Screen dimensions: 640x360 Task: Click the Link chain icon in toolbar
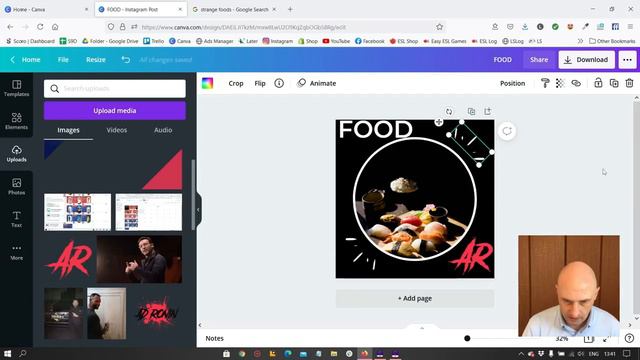pos(576,83)
